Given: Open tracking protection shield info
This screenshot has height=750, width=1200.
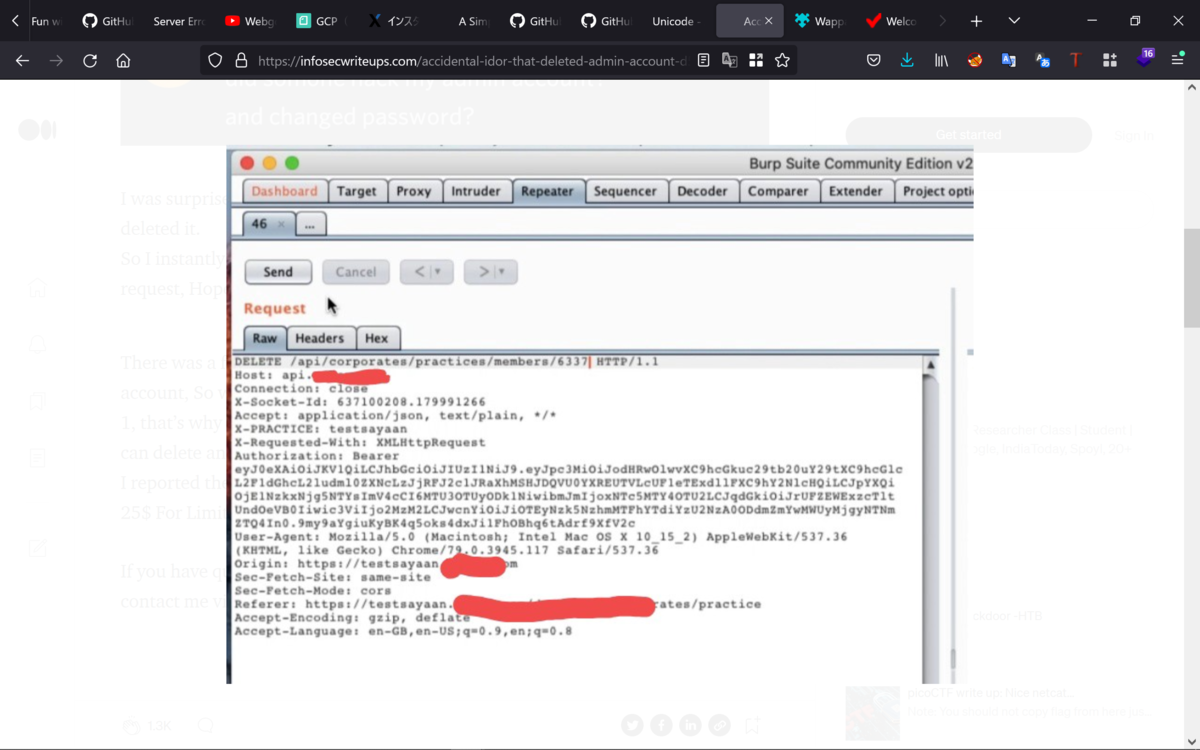Looking at the screenshot, I should 215,61.
